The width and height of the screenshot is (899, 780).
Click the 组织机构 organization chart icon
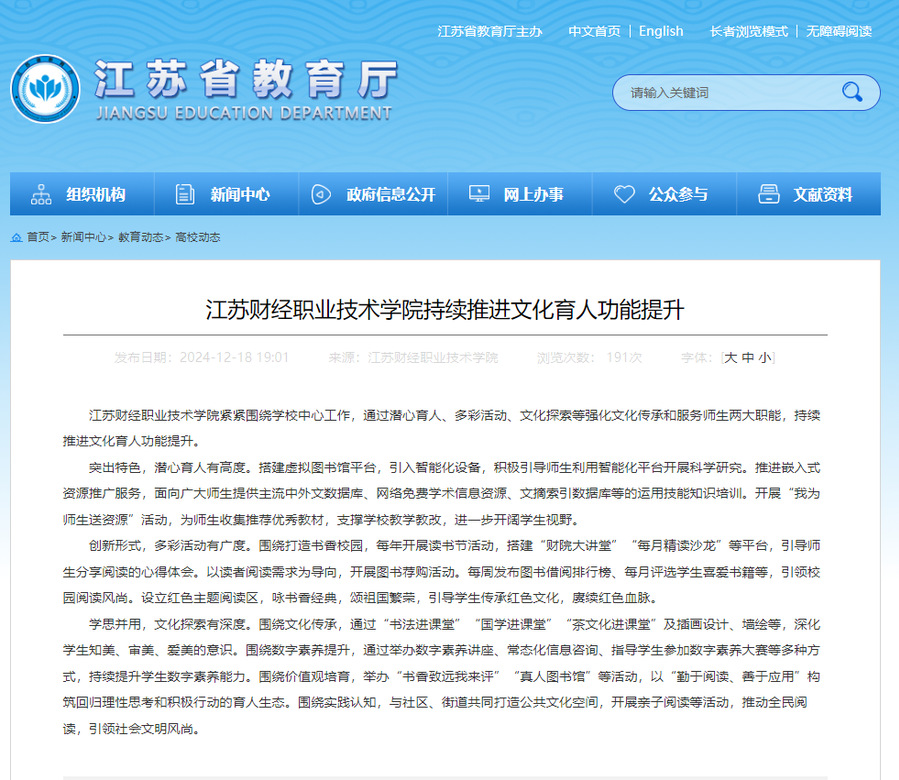point(41,194)
